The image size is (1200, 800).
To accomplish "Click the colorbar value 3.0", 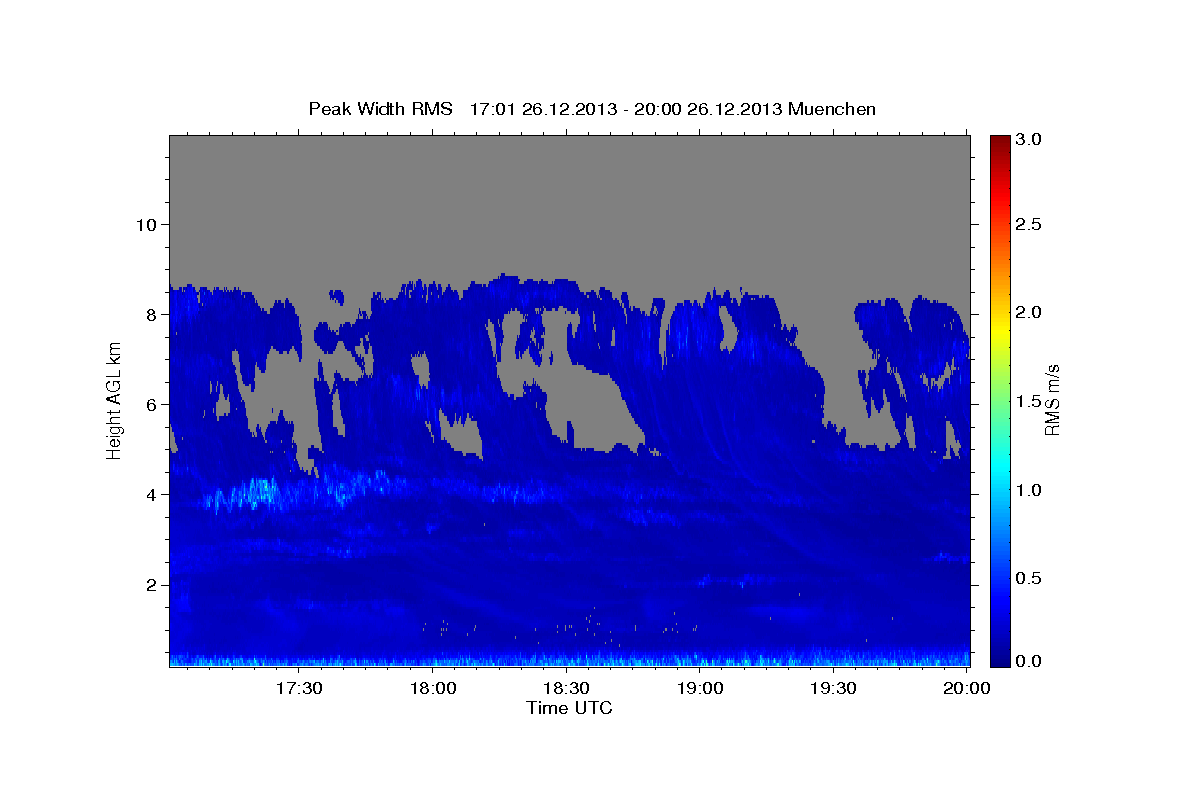I will point(1029,139).
